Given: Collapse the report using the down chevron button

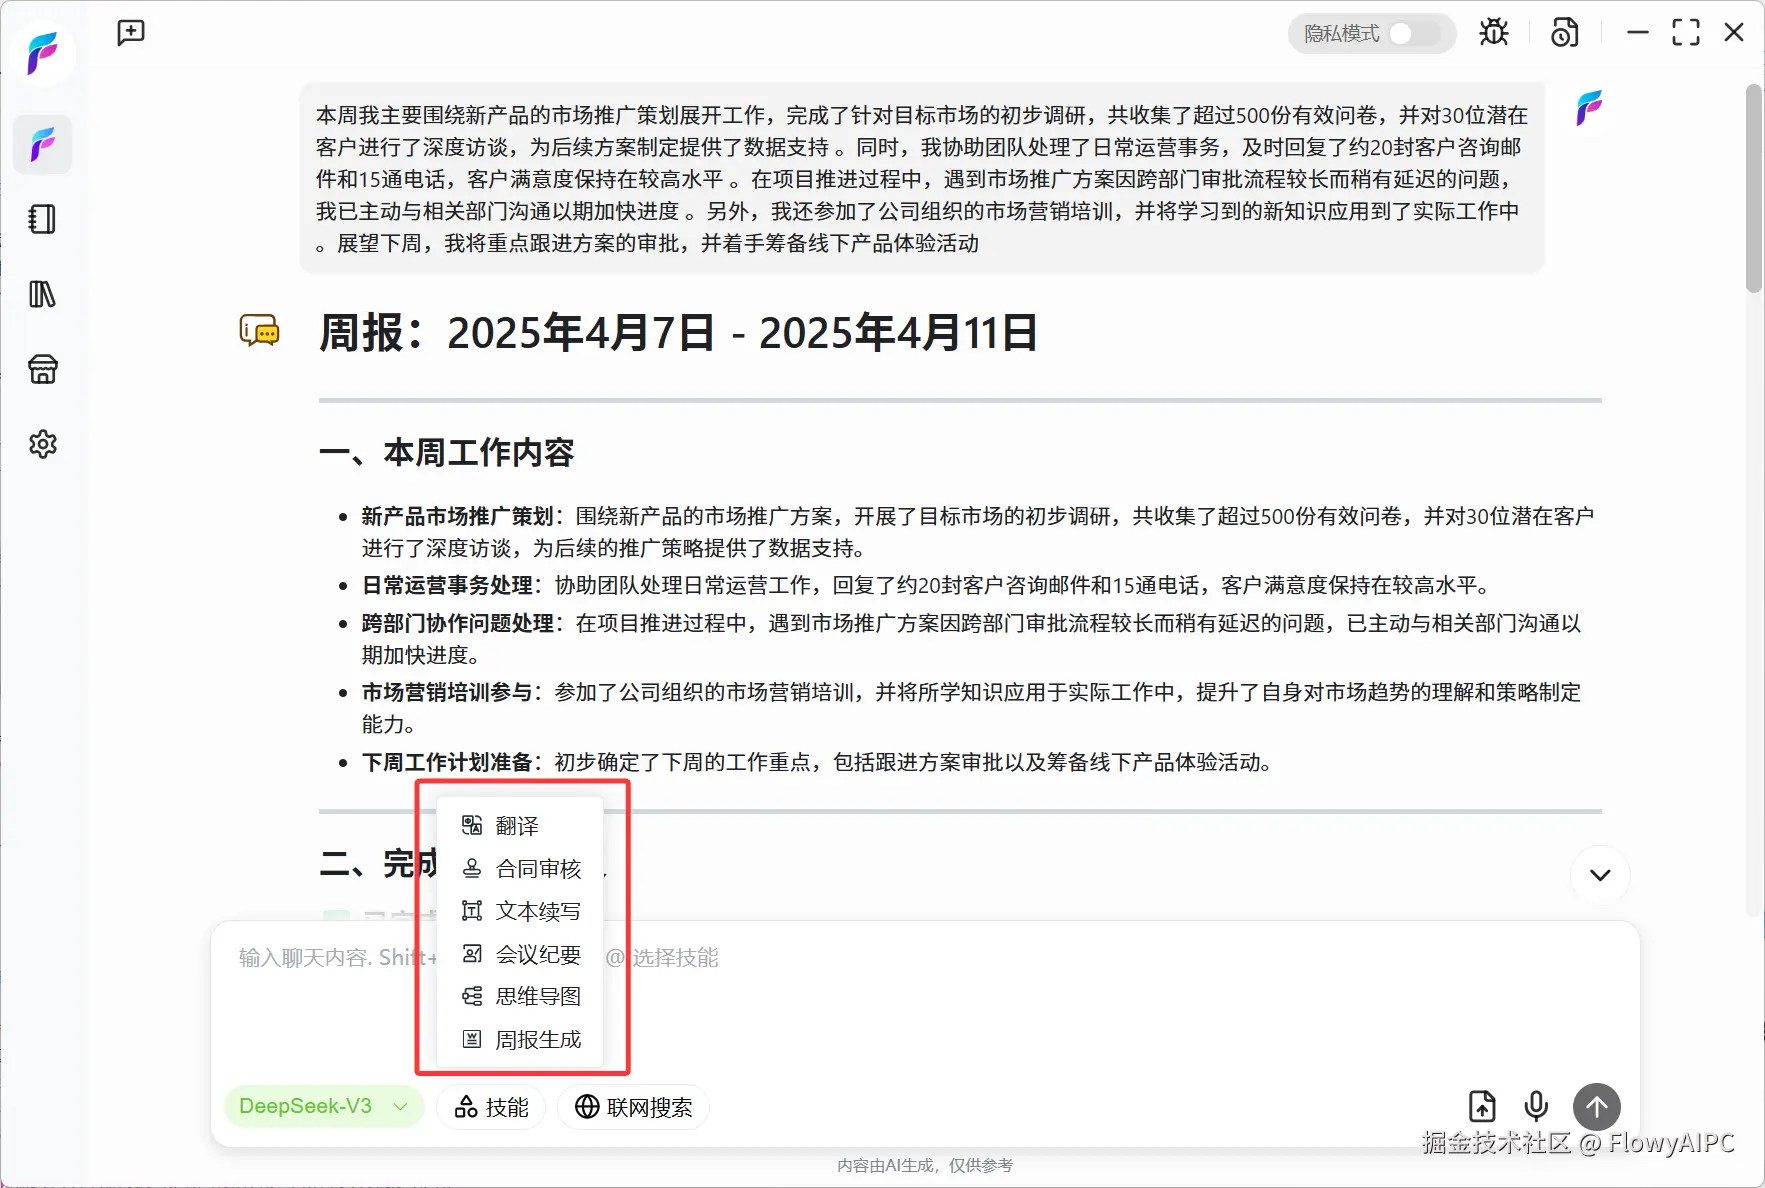Looking at the screenshot, I should (1600, 875).
